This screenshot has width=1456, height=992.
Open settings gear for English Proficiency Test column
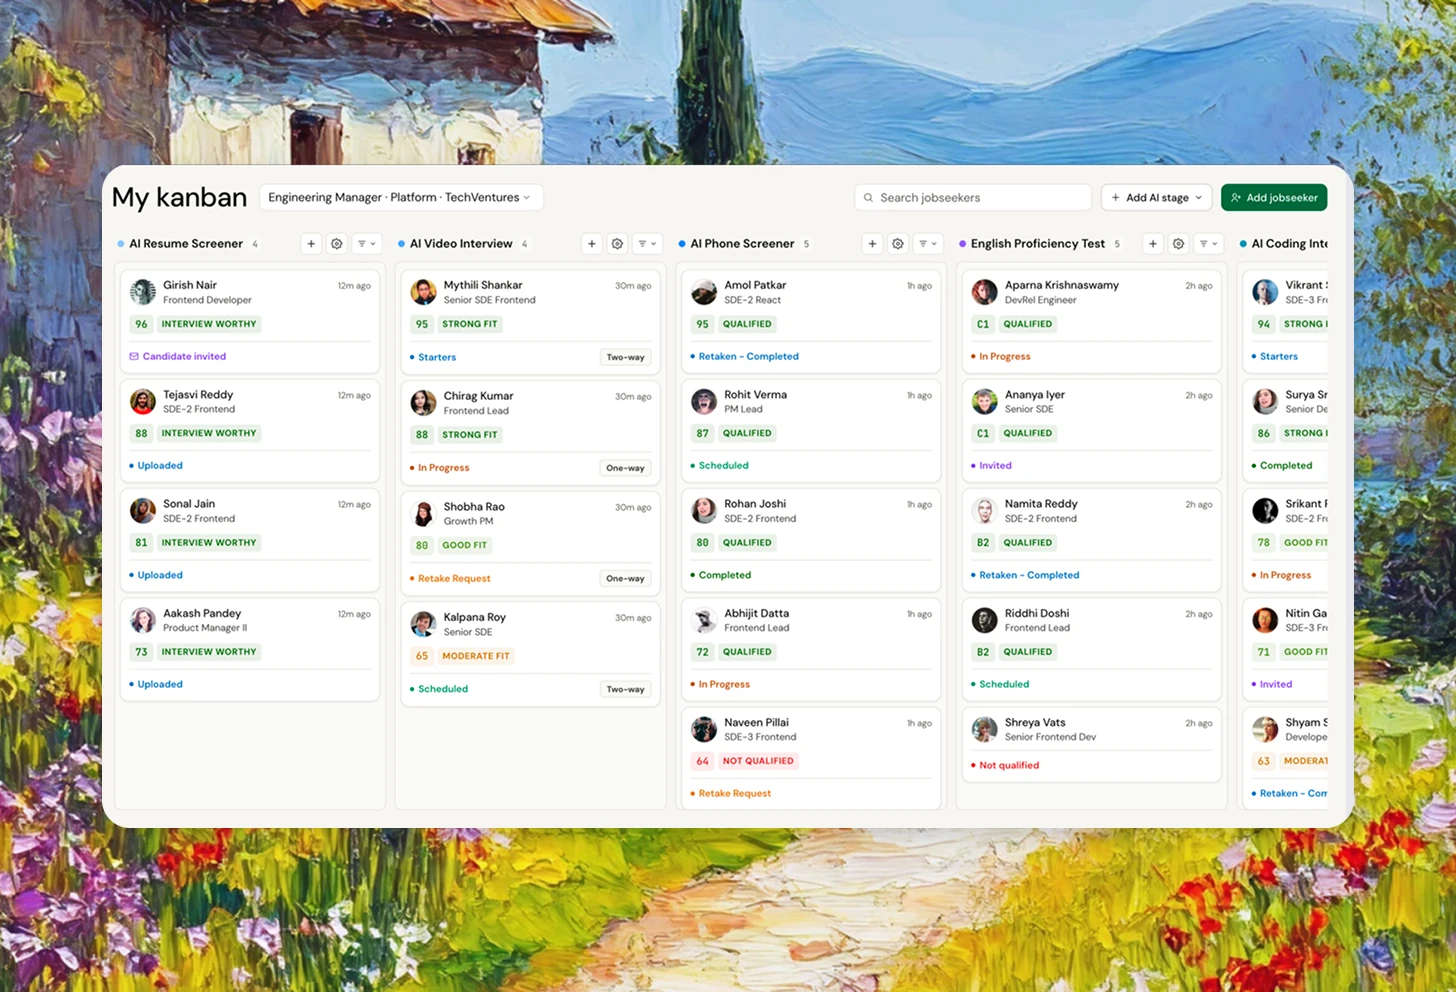1179,244
